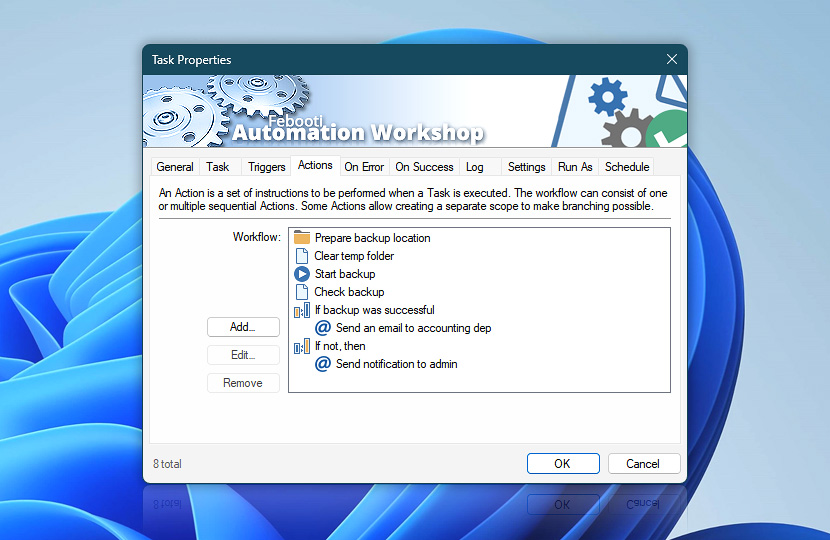
Task: Select the Clear temp folder action
Action: pyautogui.click(x=354, y=256)
